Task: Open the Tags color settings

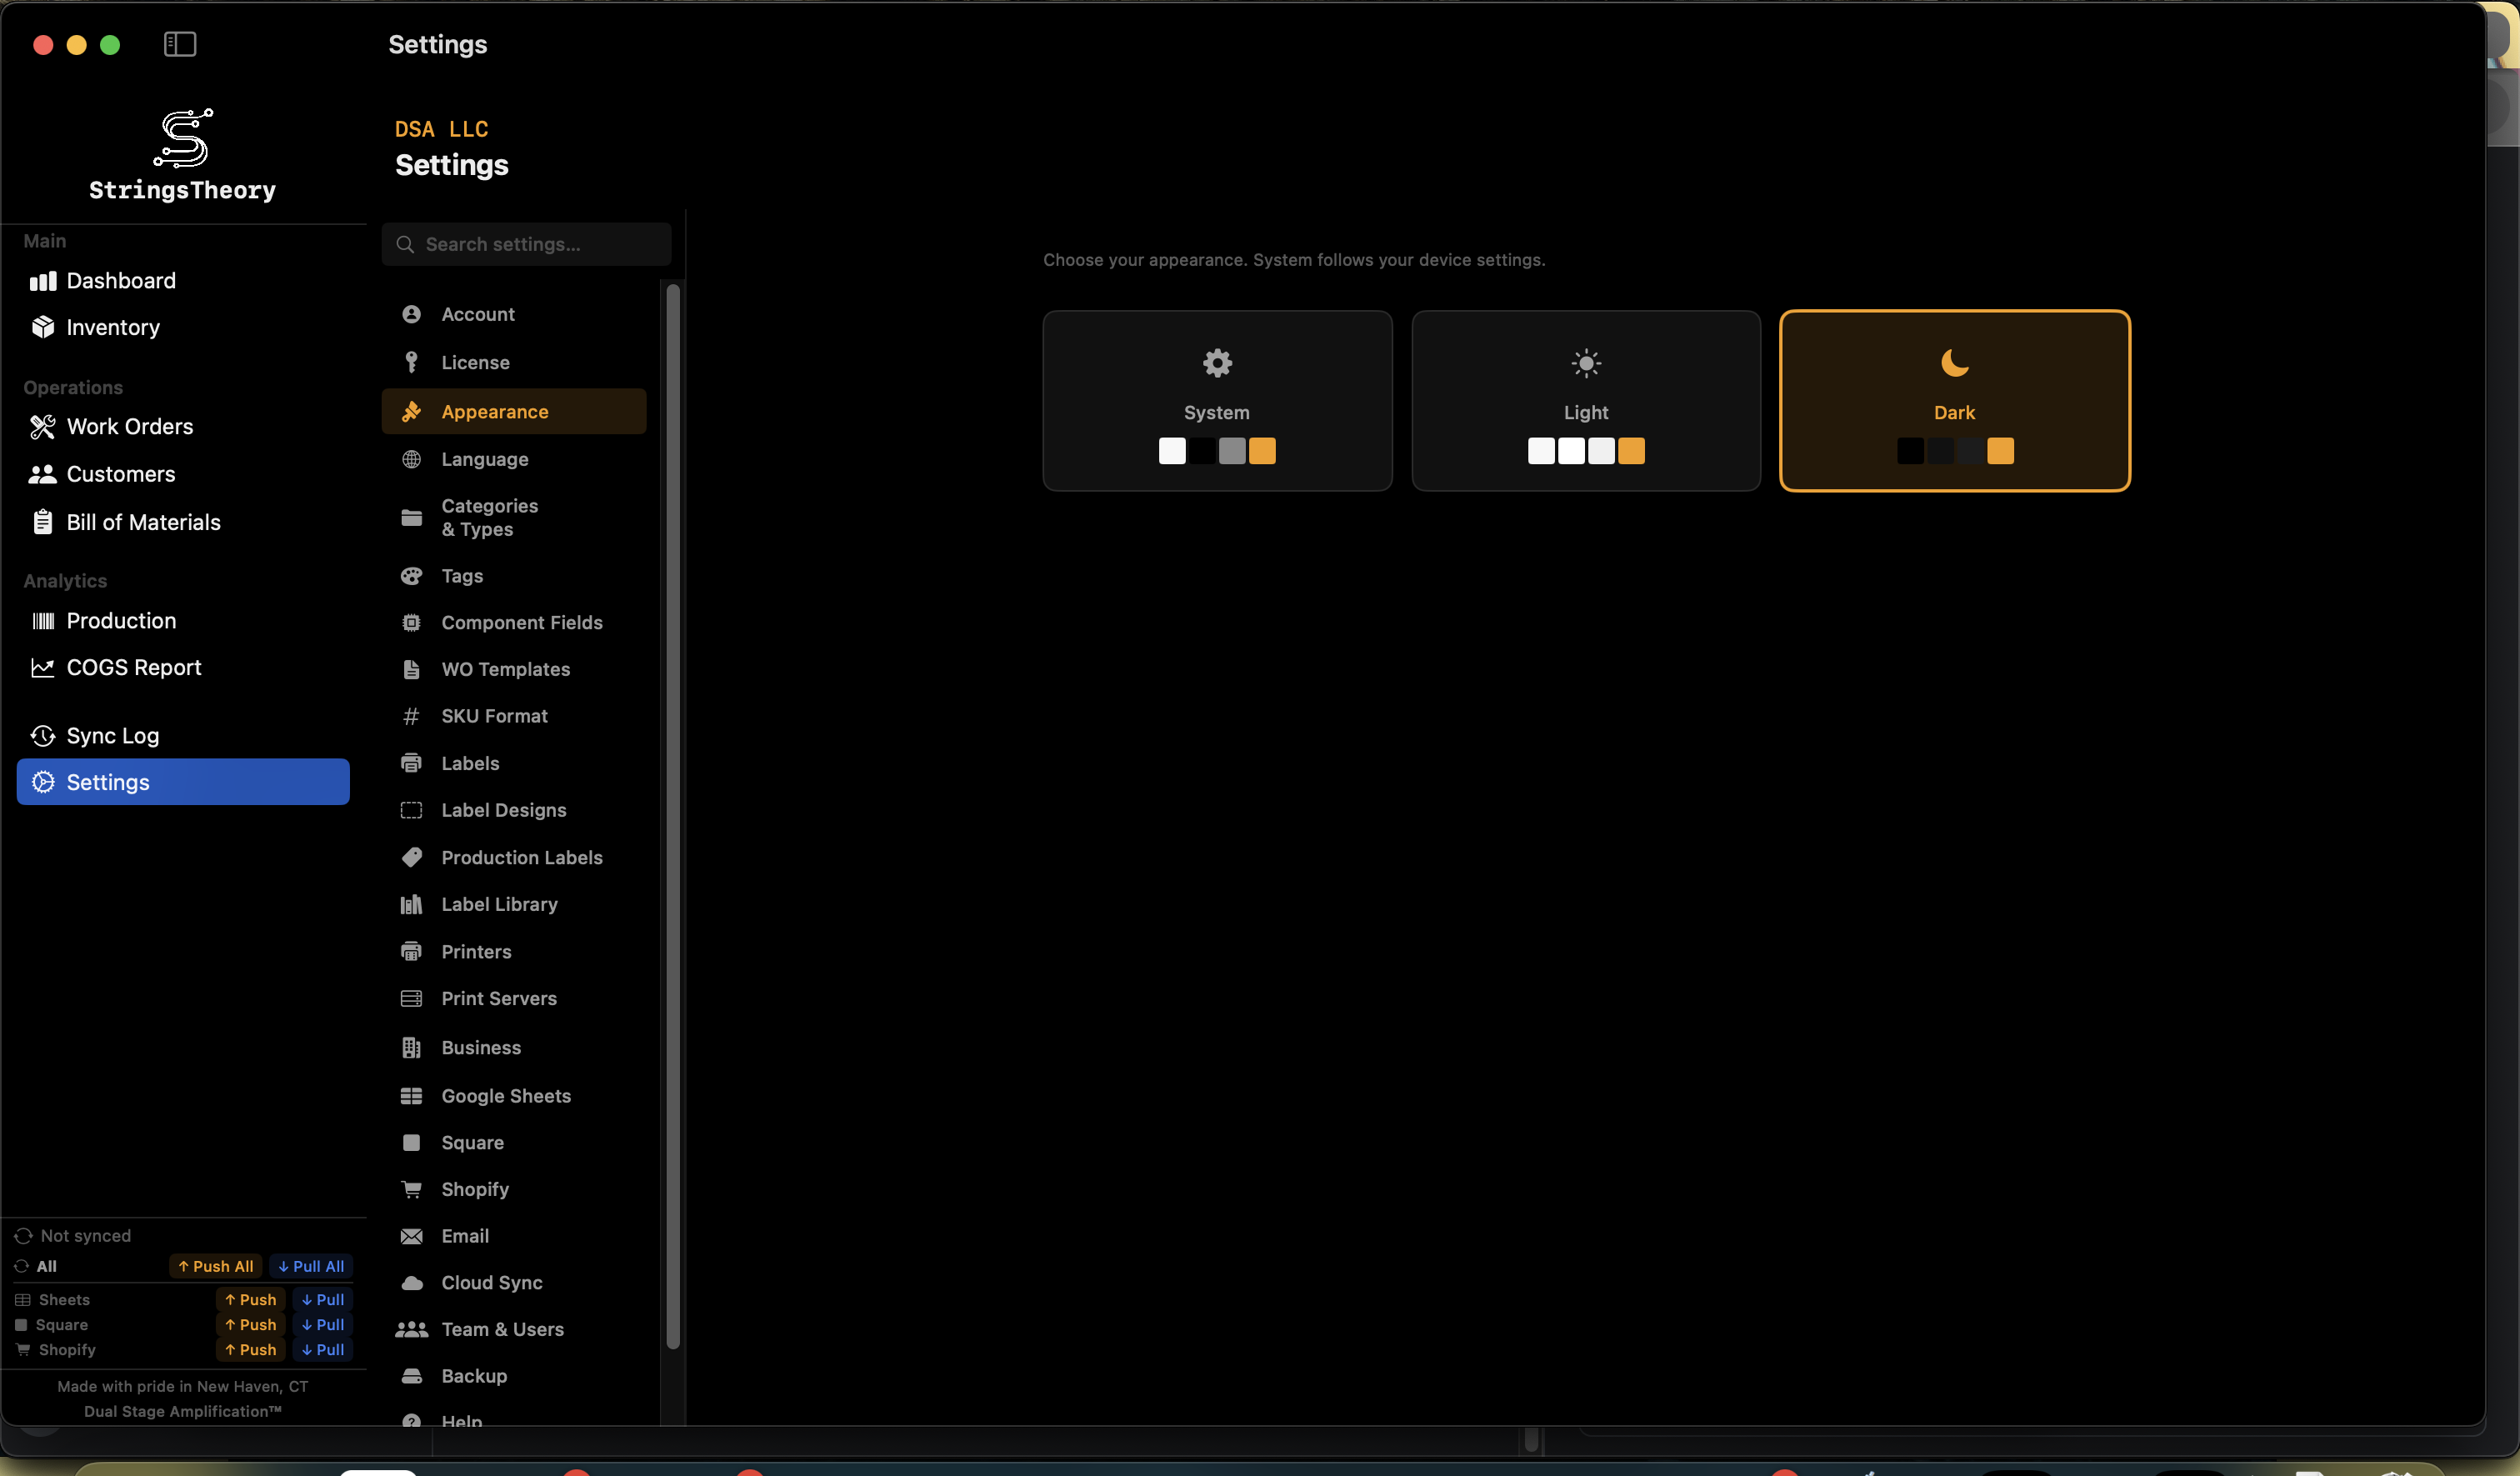Action: (461, 576)
